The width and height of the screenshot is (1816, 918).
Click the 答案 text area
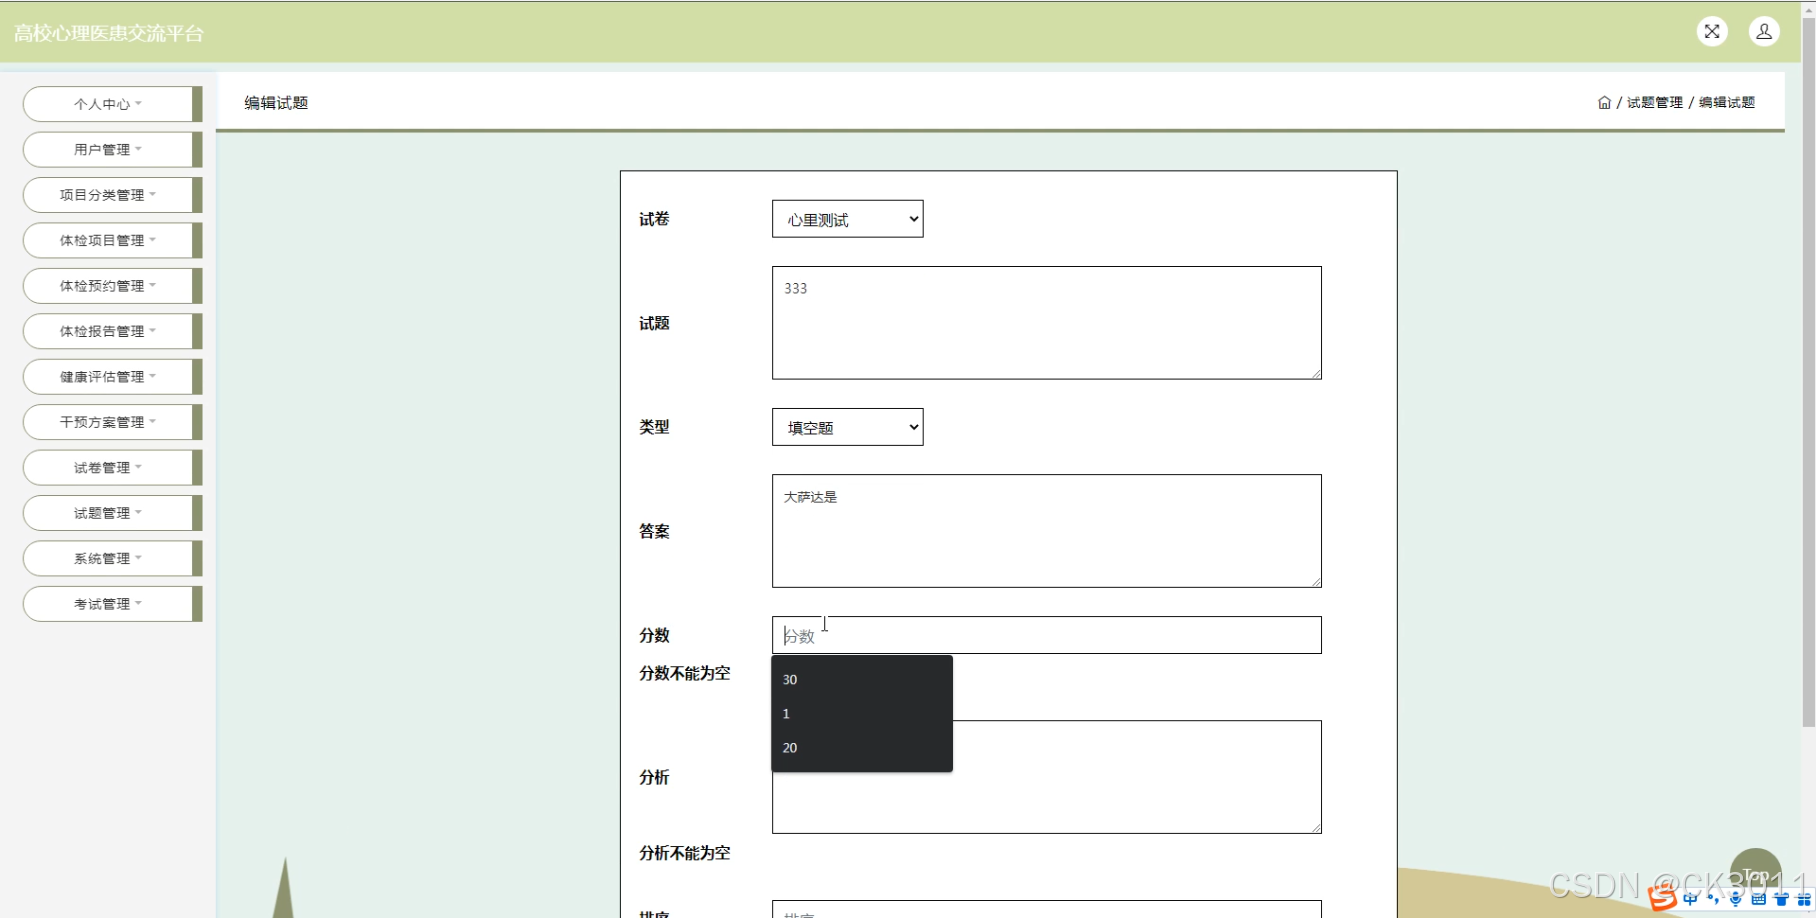coord(1046,531)
